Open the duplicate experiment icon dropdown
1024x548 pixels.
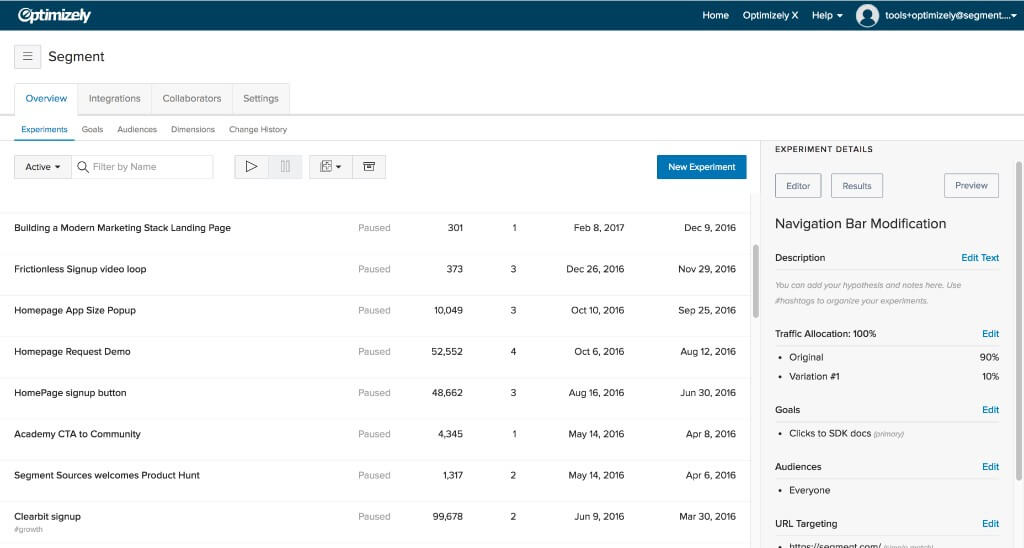point(330,167)
